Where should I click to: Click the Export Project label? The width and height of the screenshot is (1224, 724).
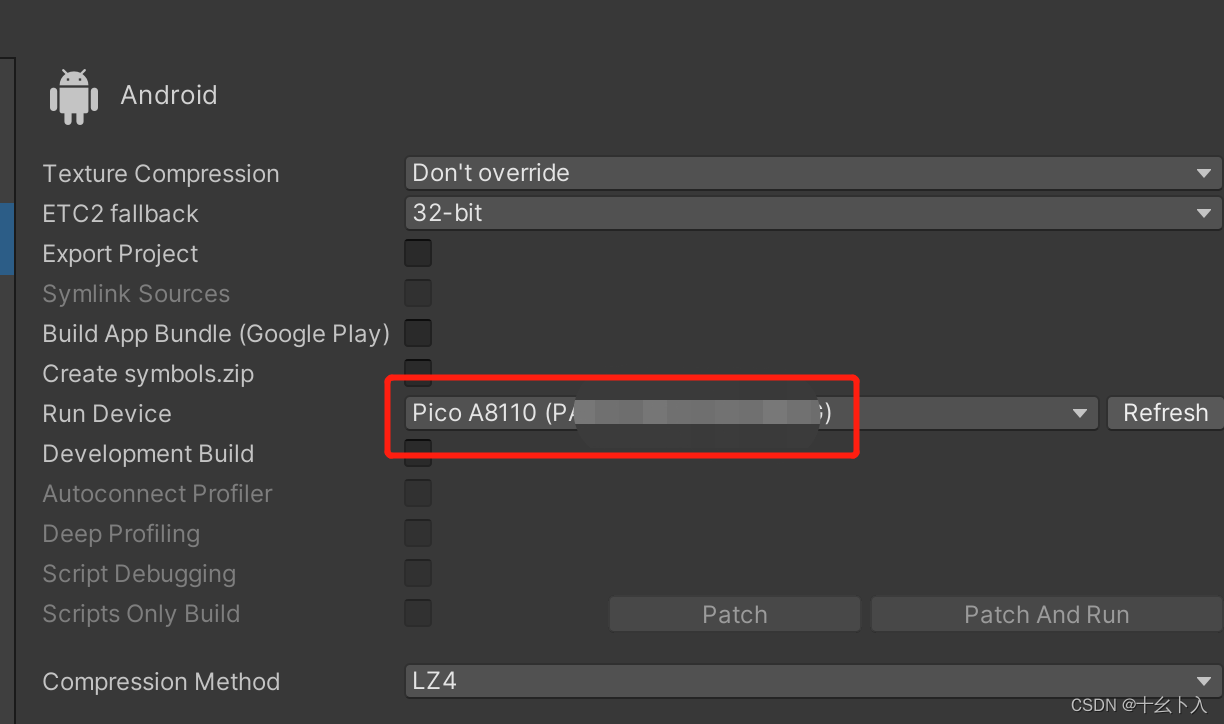coord(120,254)
